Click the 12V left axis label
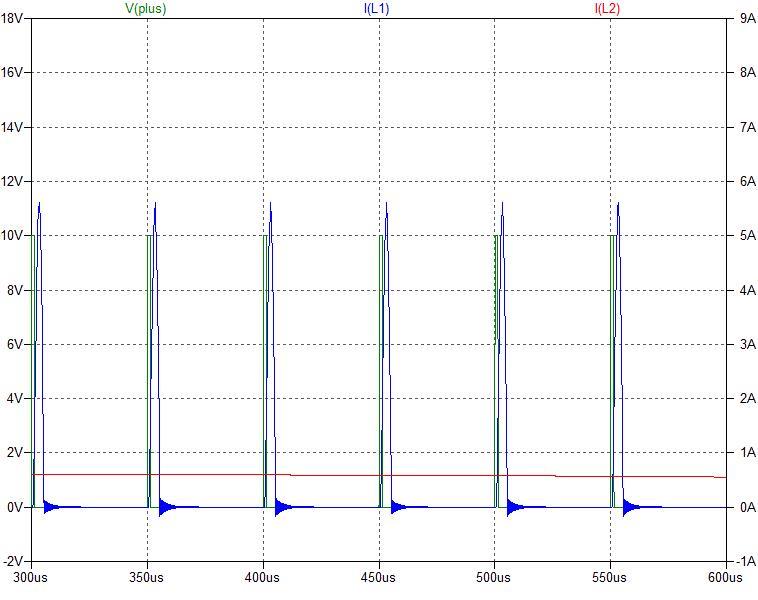This screenshot has width=758, height=600. 12,181
